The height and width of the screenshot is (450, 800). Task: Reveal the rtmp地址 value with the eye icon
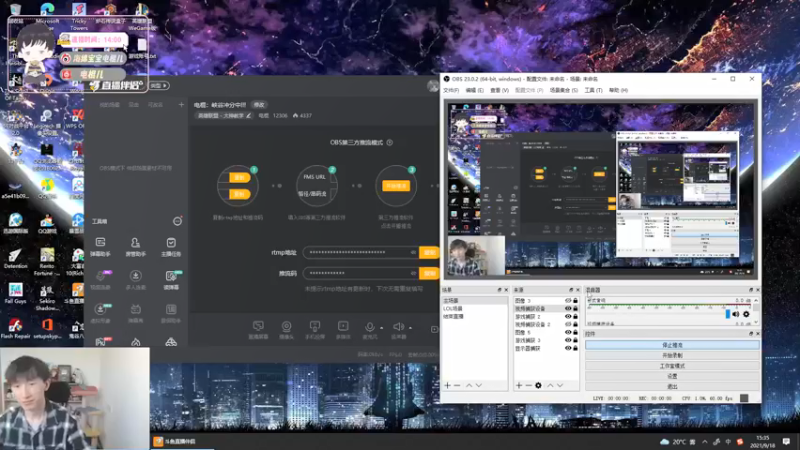[413, 252]
